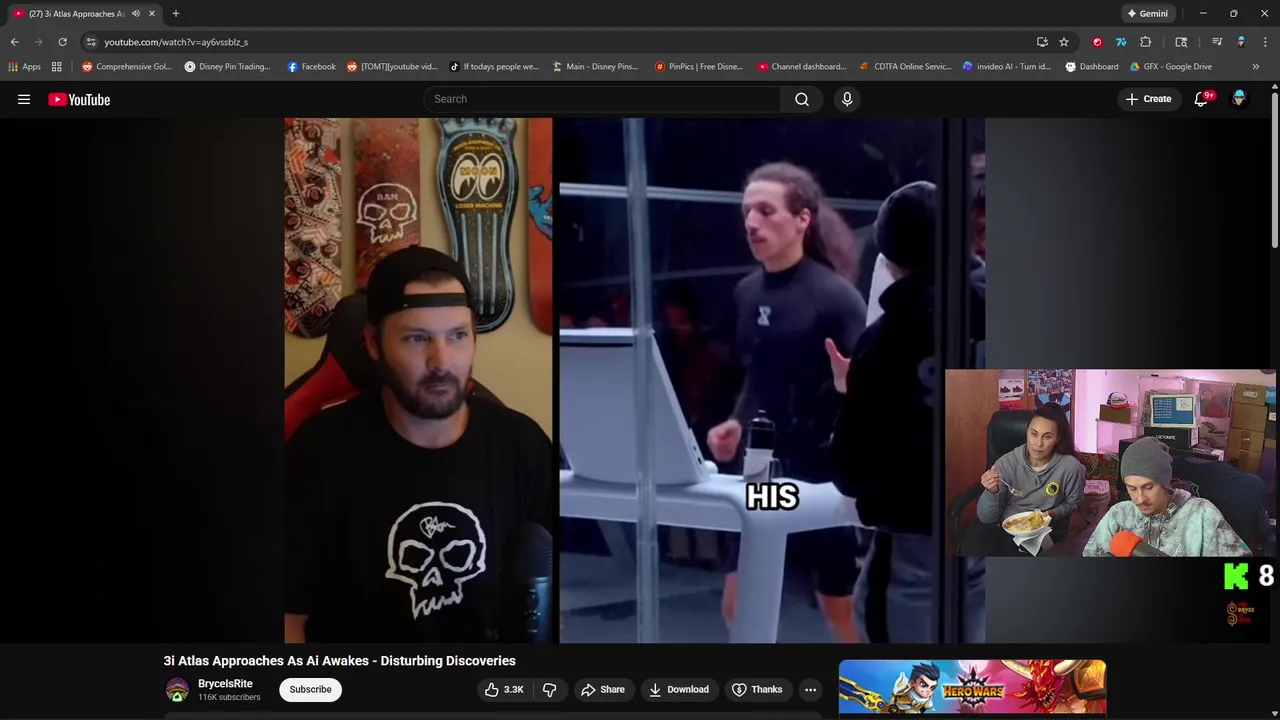Activate voice search microphone
The image size is (1280, 720).
click(x=847, y=99)
